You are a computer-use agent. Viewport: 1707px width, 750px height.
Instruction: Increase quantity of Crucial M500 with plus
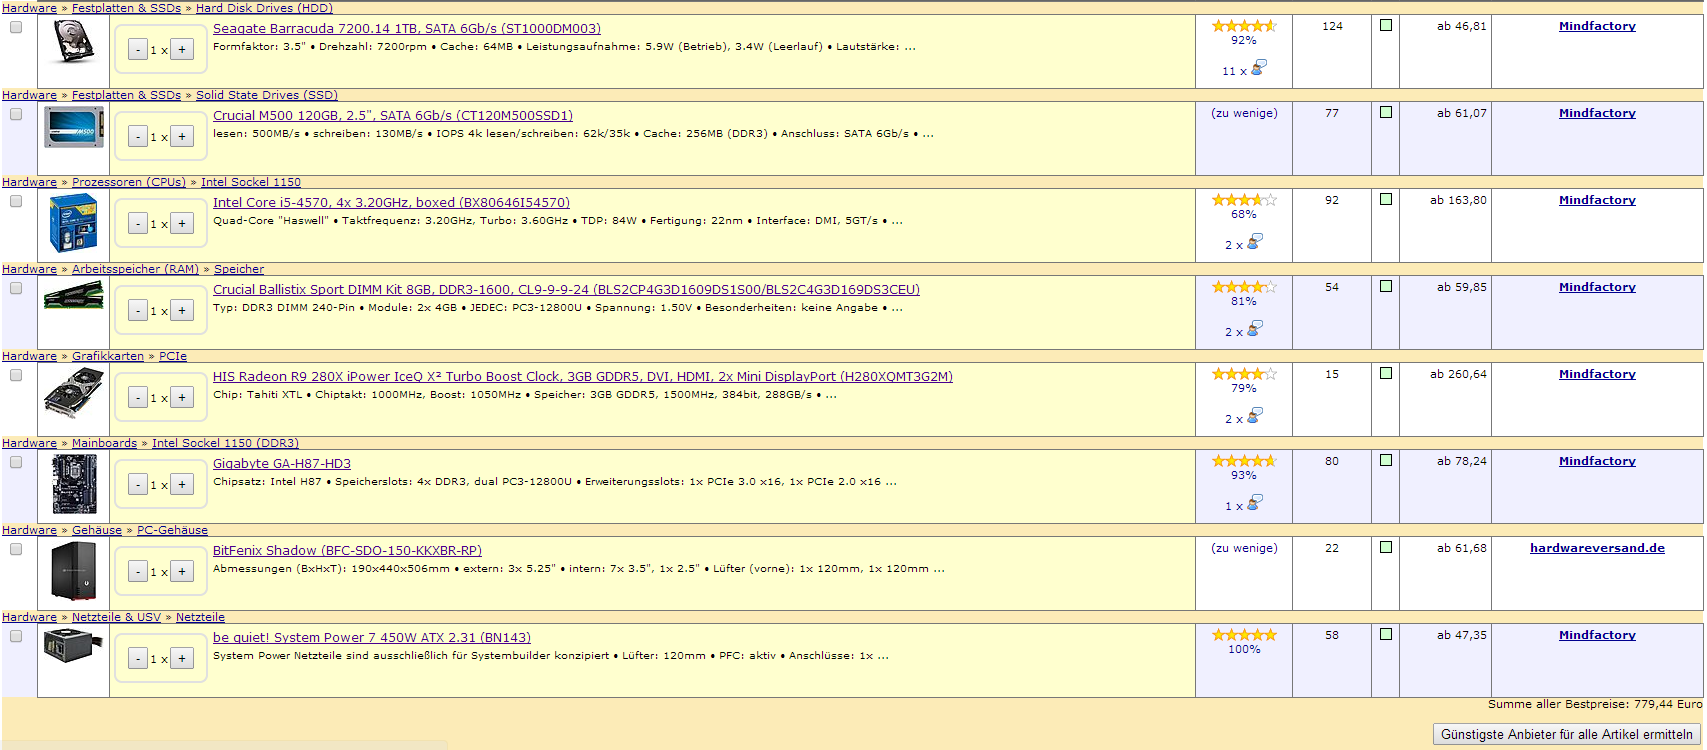[x=182, y=136]
